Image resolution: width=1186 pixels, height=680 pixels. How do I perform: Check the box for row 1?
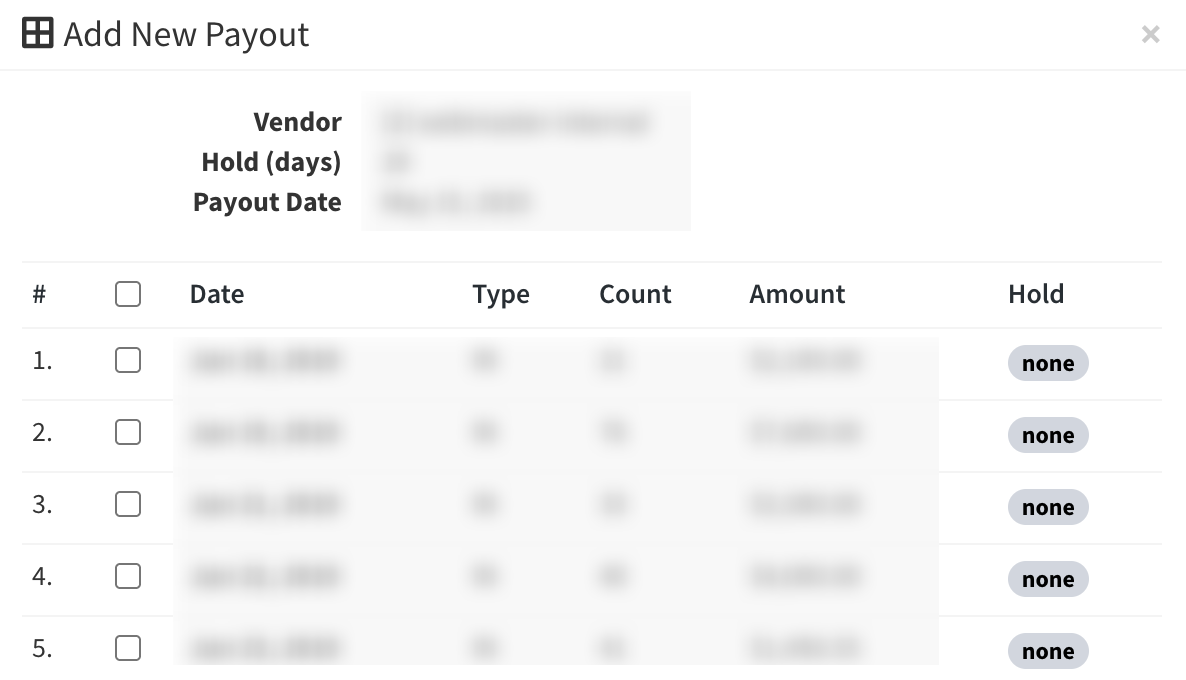tap(128, 360)
